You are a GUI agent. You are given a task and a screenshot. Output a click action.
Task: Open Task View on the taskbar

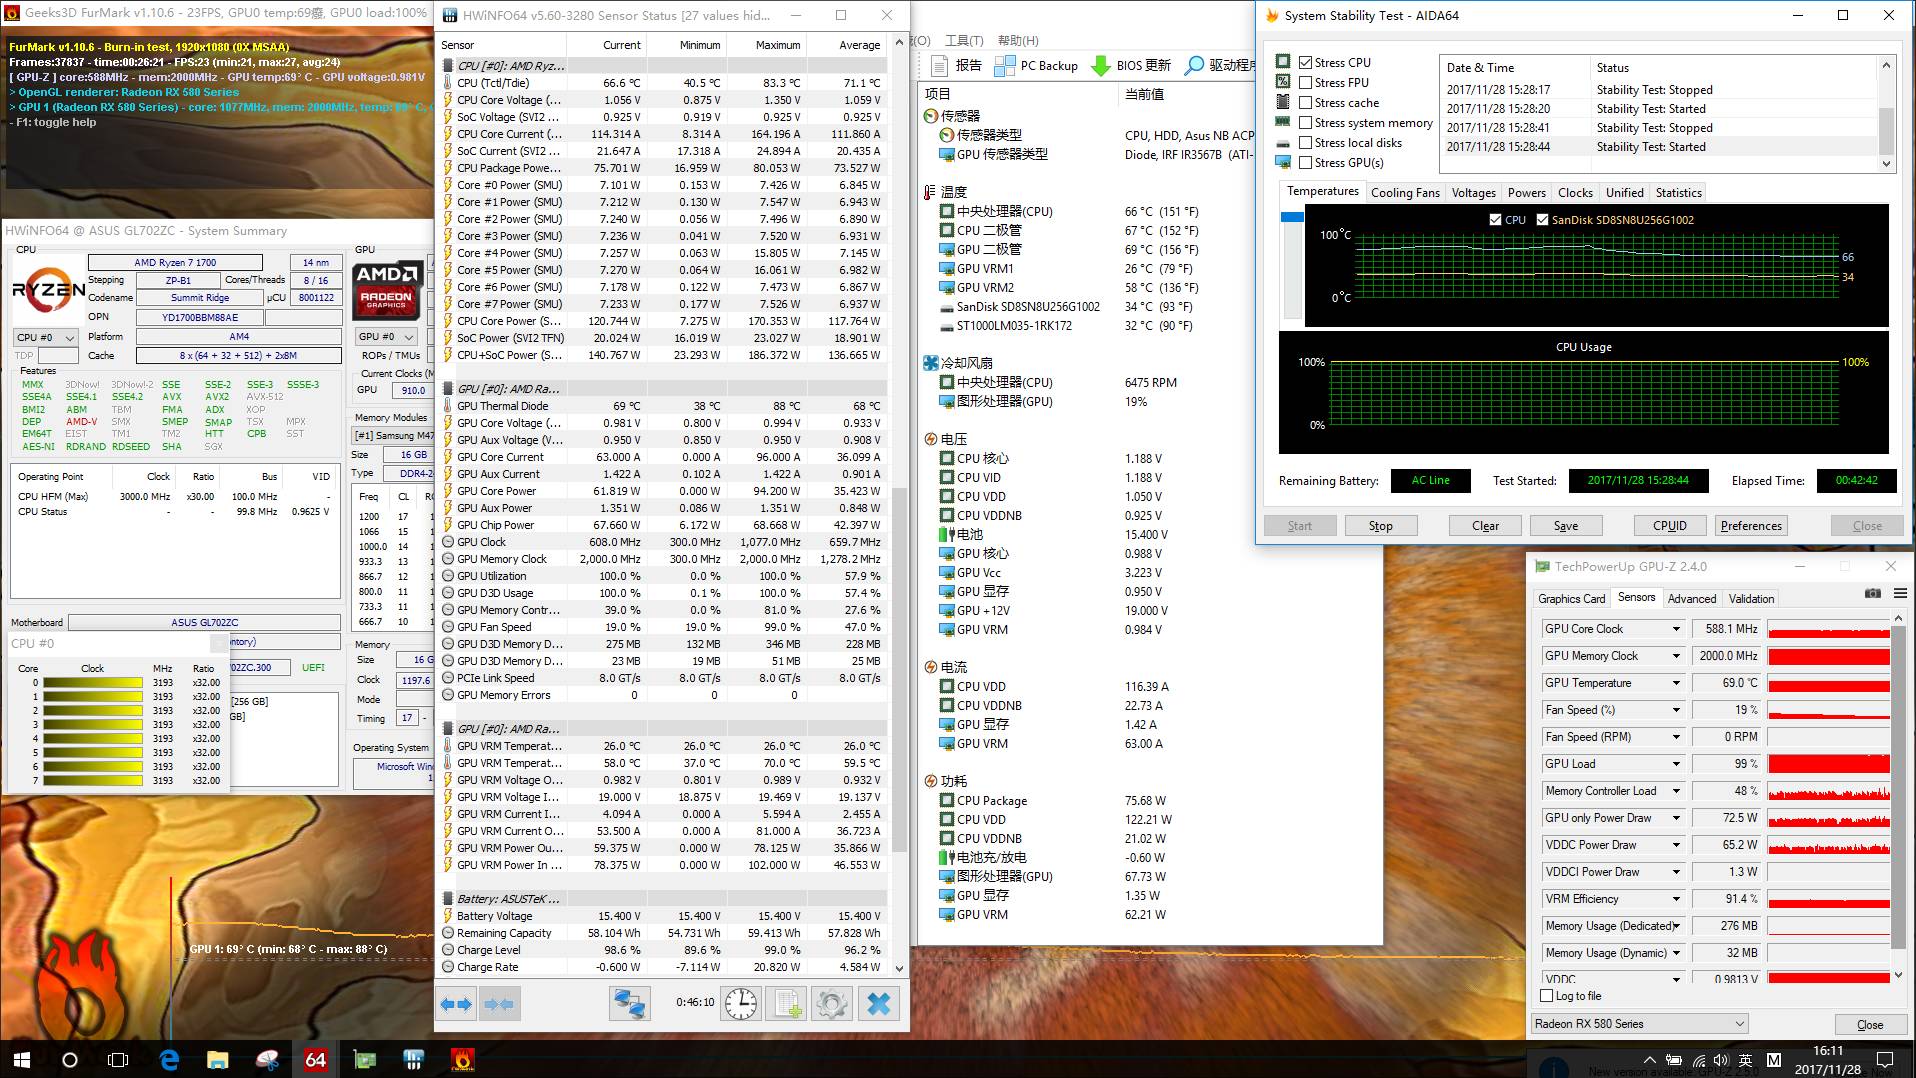118,1059
